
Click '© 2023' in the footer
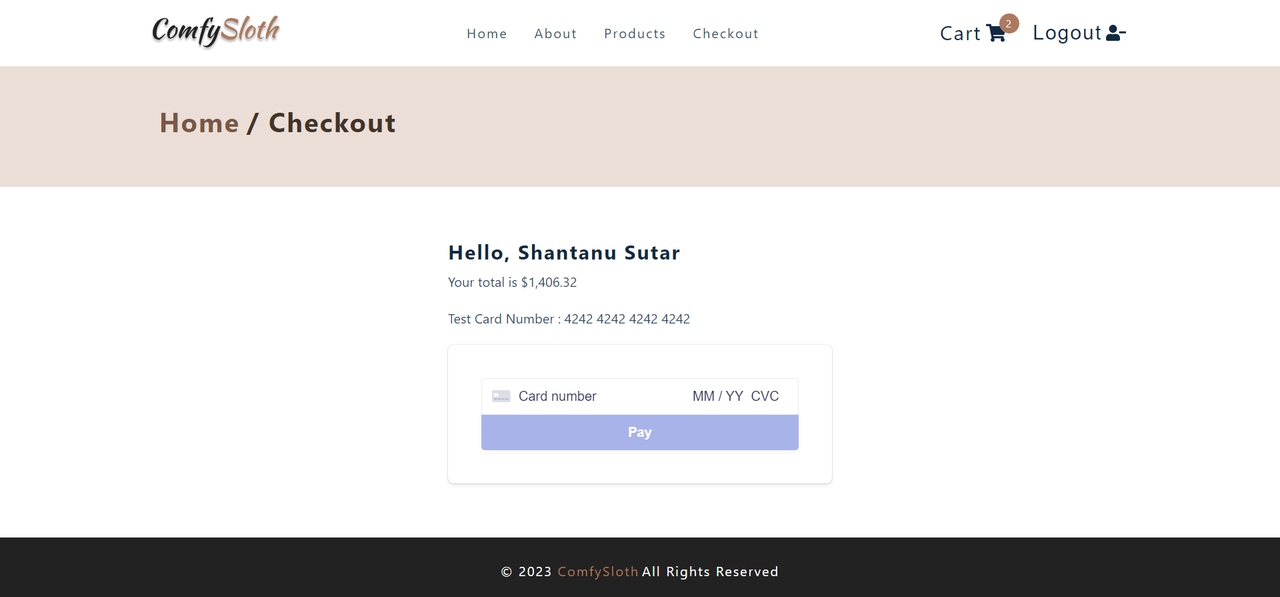(x=526, y=572)
